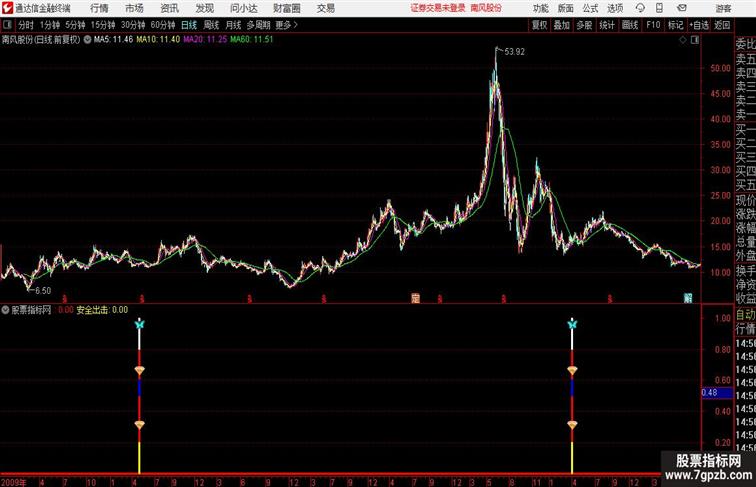Click the 游客 user label
The width and height of the screenshot is (756, 487).
(723, 8)
